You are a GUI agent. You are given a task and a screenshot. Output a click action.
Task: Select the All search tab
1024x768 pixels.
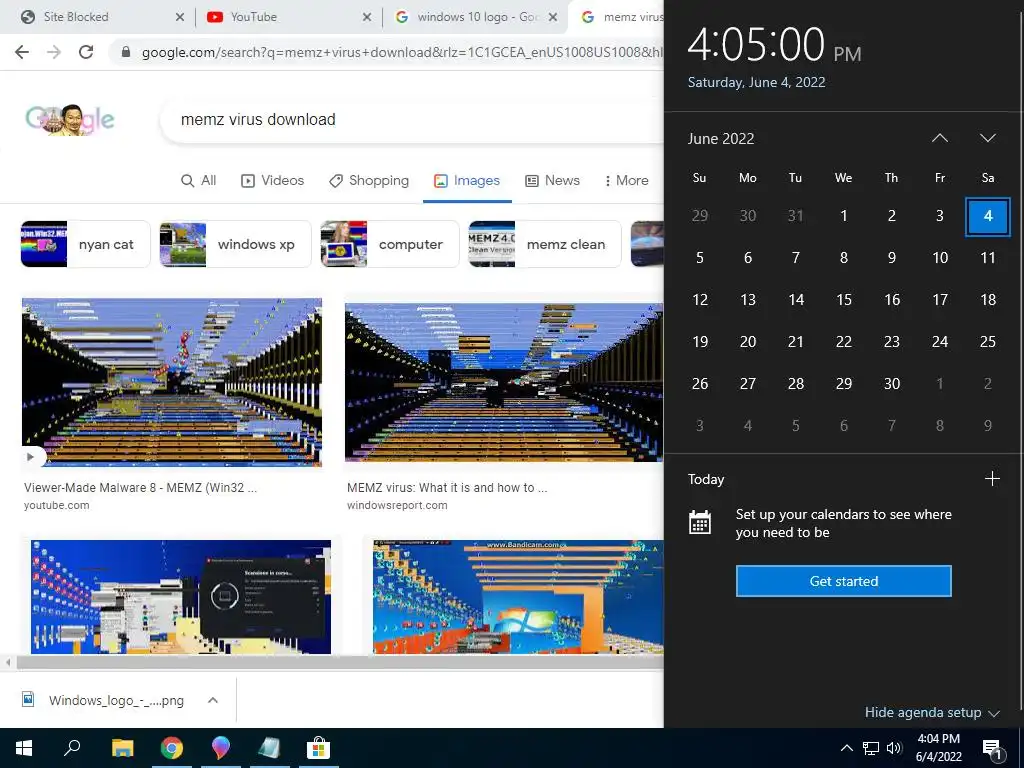pos(199,181)
